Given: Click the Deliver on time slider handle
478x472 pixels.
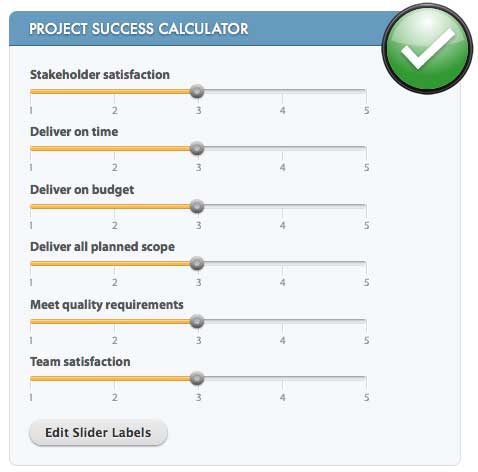Looking at the screenshot, I should (x=197, y=148).
